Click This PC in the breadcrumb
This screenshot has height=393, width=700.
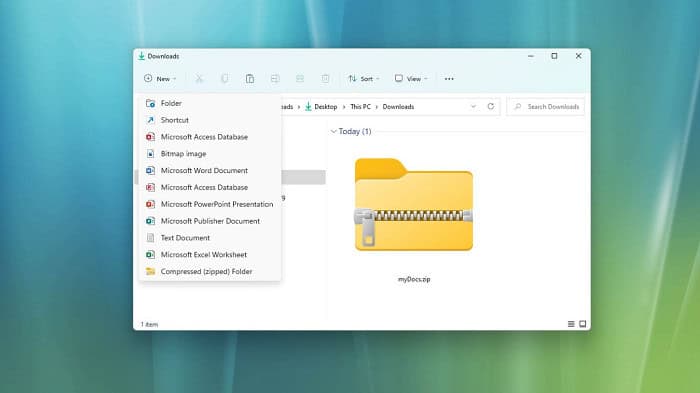point(360,107)
